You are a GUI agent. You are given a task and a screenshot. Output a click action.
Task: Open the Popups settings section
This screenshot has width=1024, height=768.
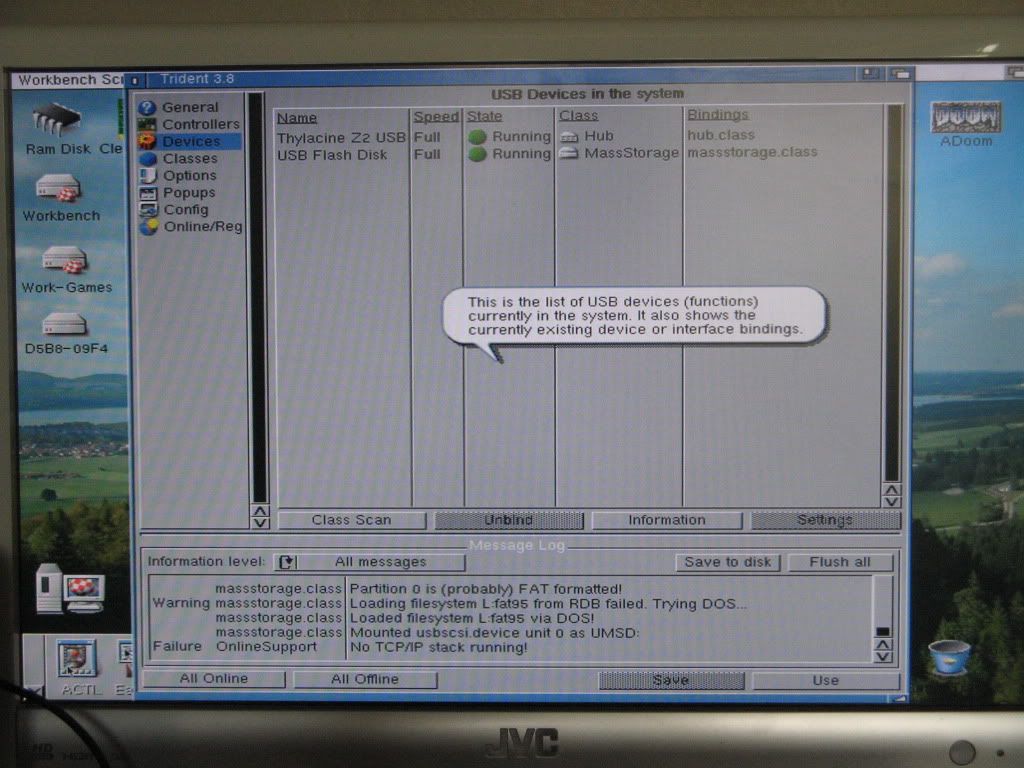coord(189,192)
